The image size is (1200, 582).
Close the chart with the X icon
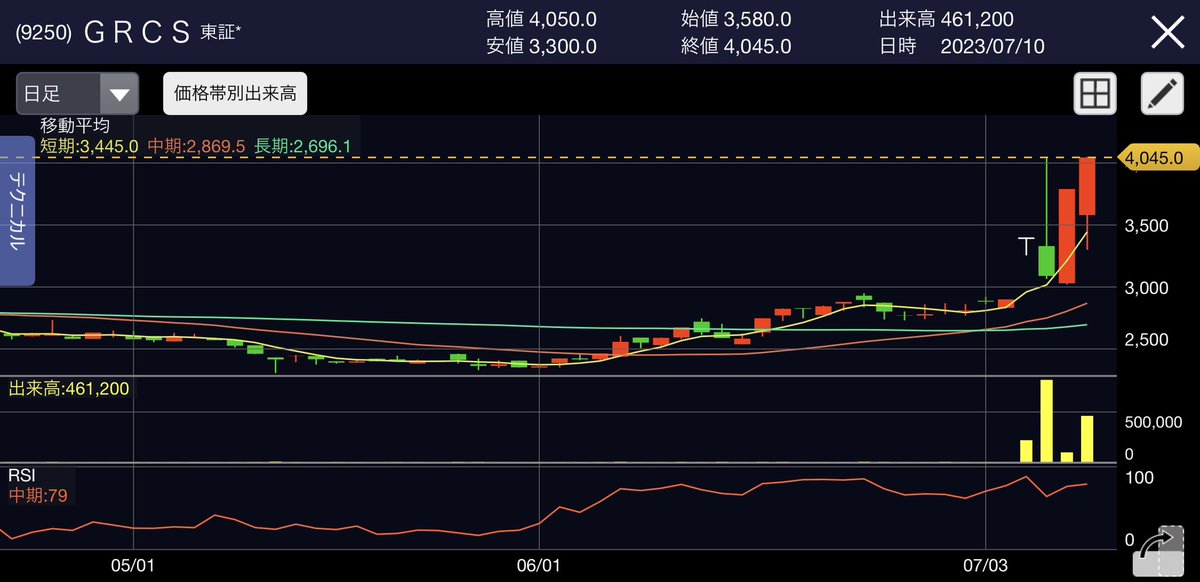pyautogui.click(x=1167, y=33)
